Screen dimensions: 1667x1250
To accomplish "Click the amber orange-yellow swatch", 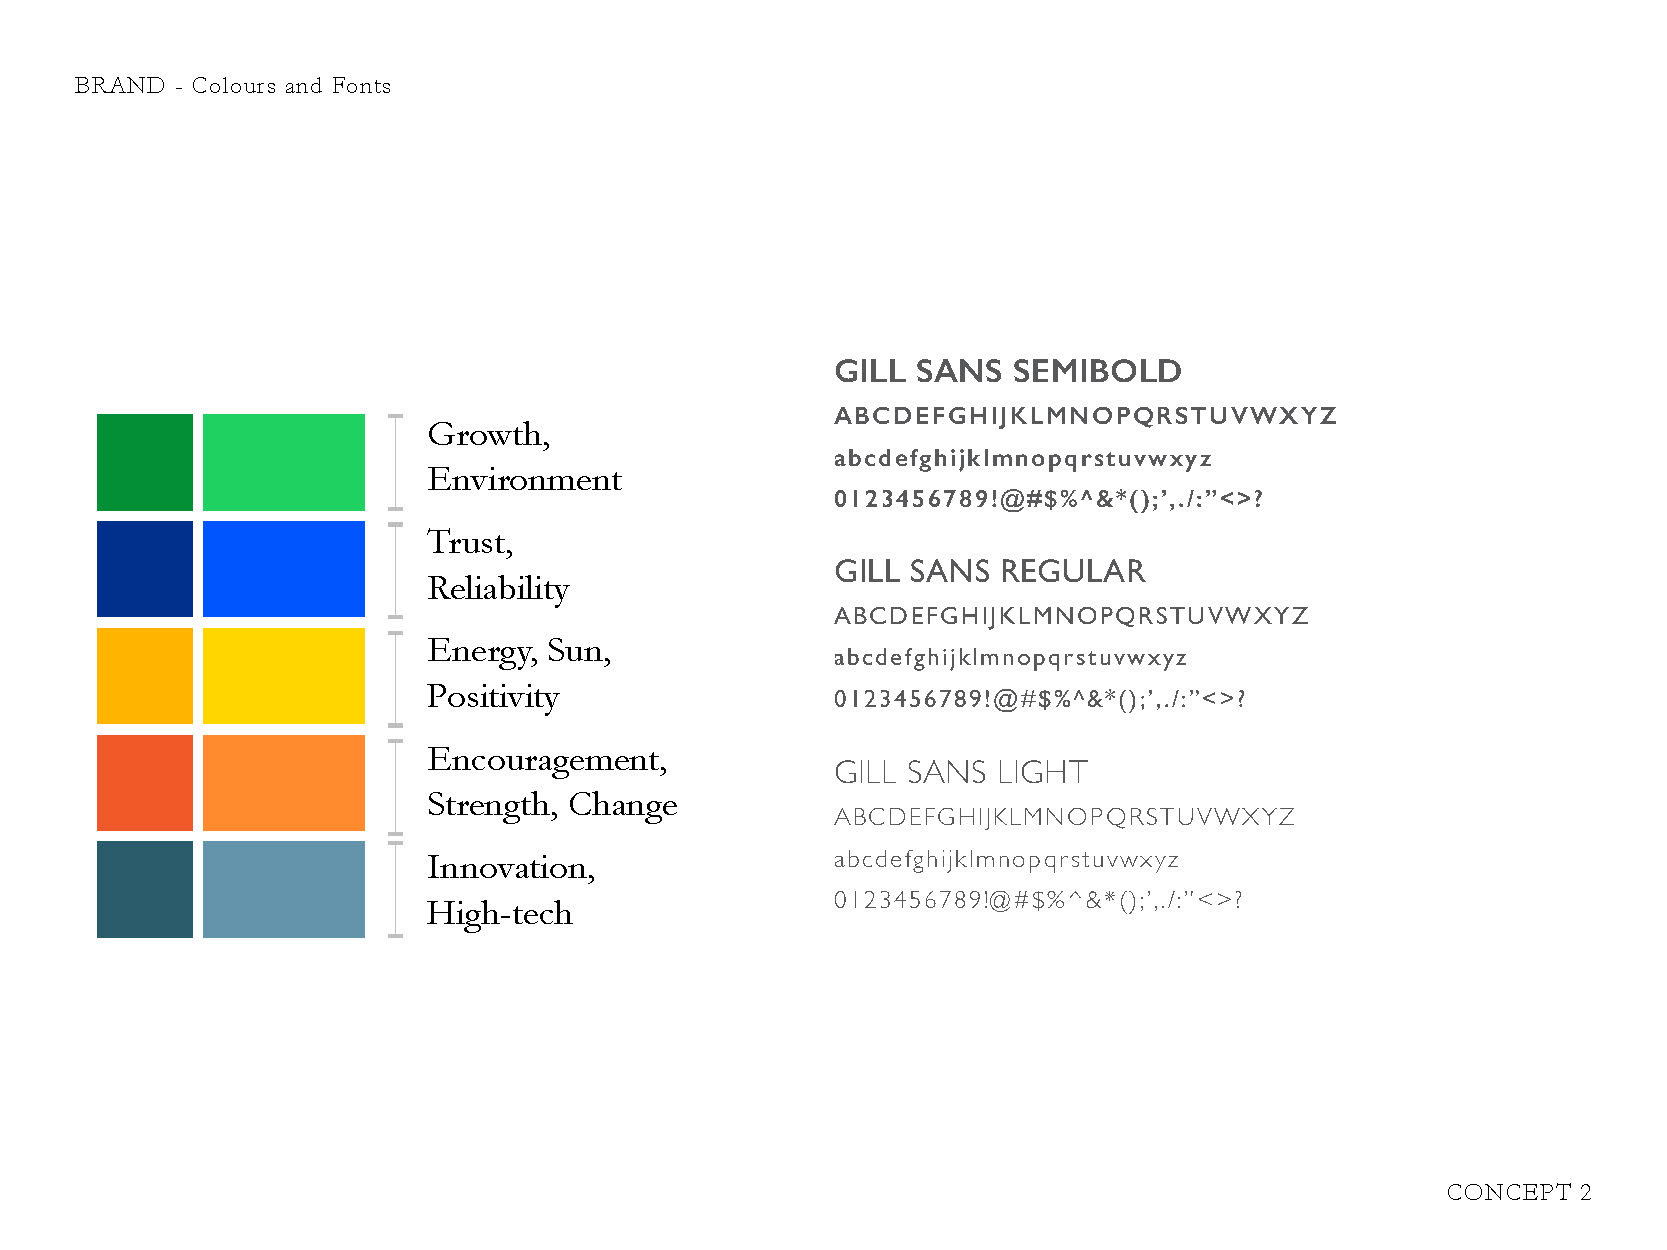I will click(145, 676).
